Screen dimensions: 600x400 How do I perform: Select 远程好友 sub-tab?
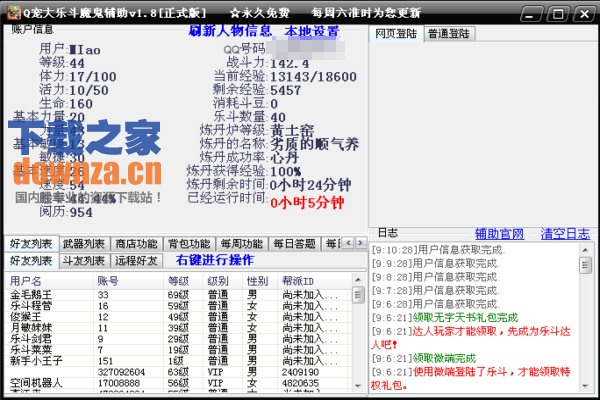click(136, 261)
